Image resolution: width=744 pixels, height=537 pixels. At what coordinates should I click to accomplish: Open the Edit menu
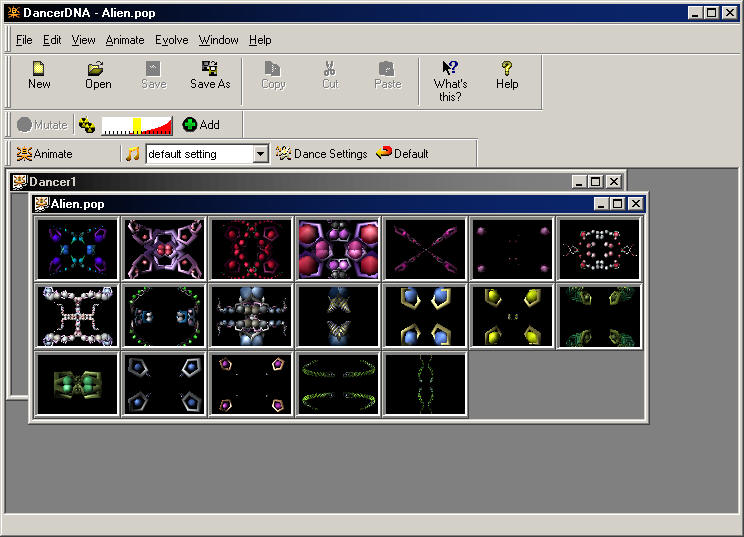(52, 40)
